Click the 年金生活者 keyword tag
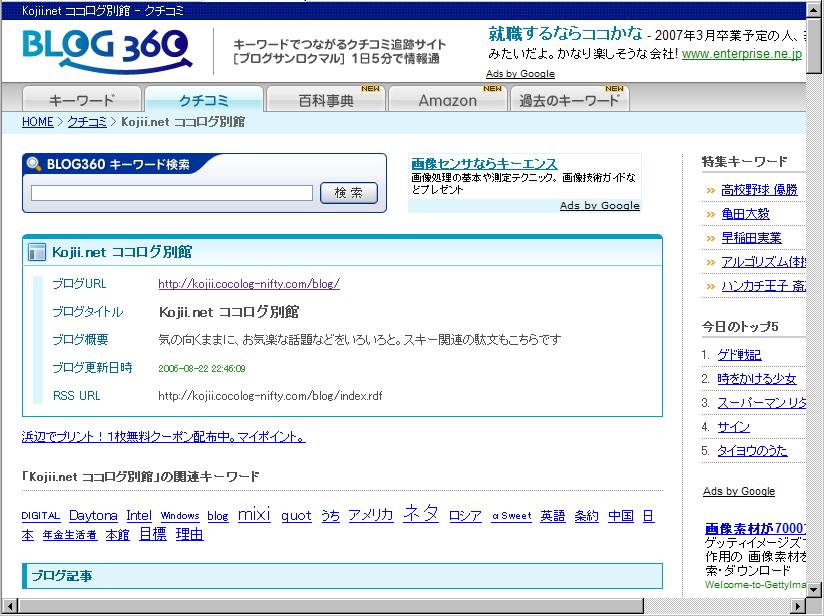 click(70, 535)
